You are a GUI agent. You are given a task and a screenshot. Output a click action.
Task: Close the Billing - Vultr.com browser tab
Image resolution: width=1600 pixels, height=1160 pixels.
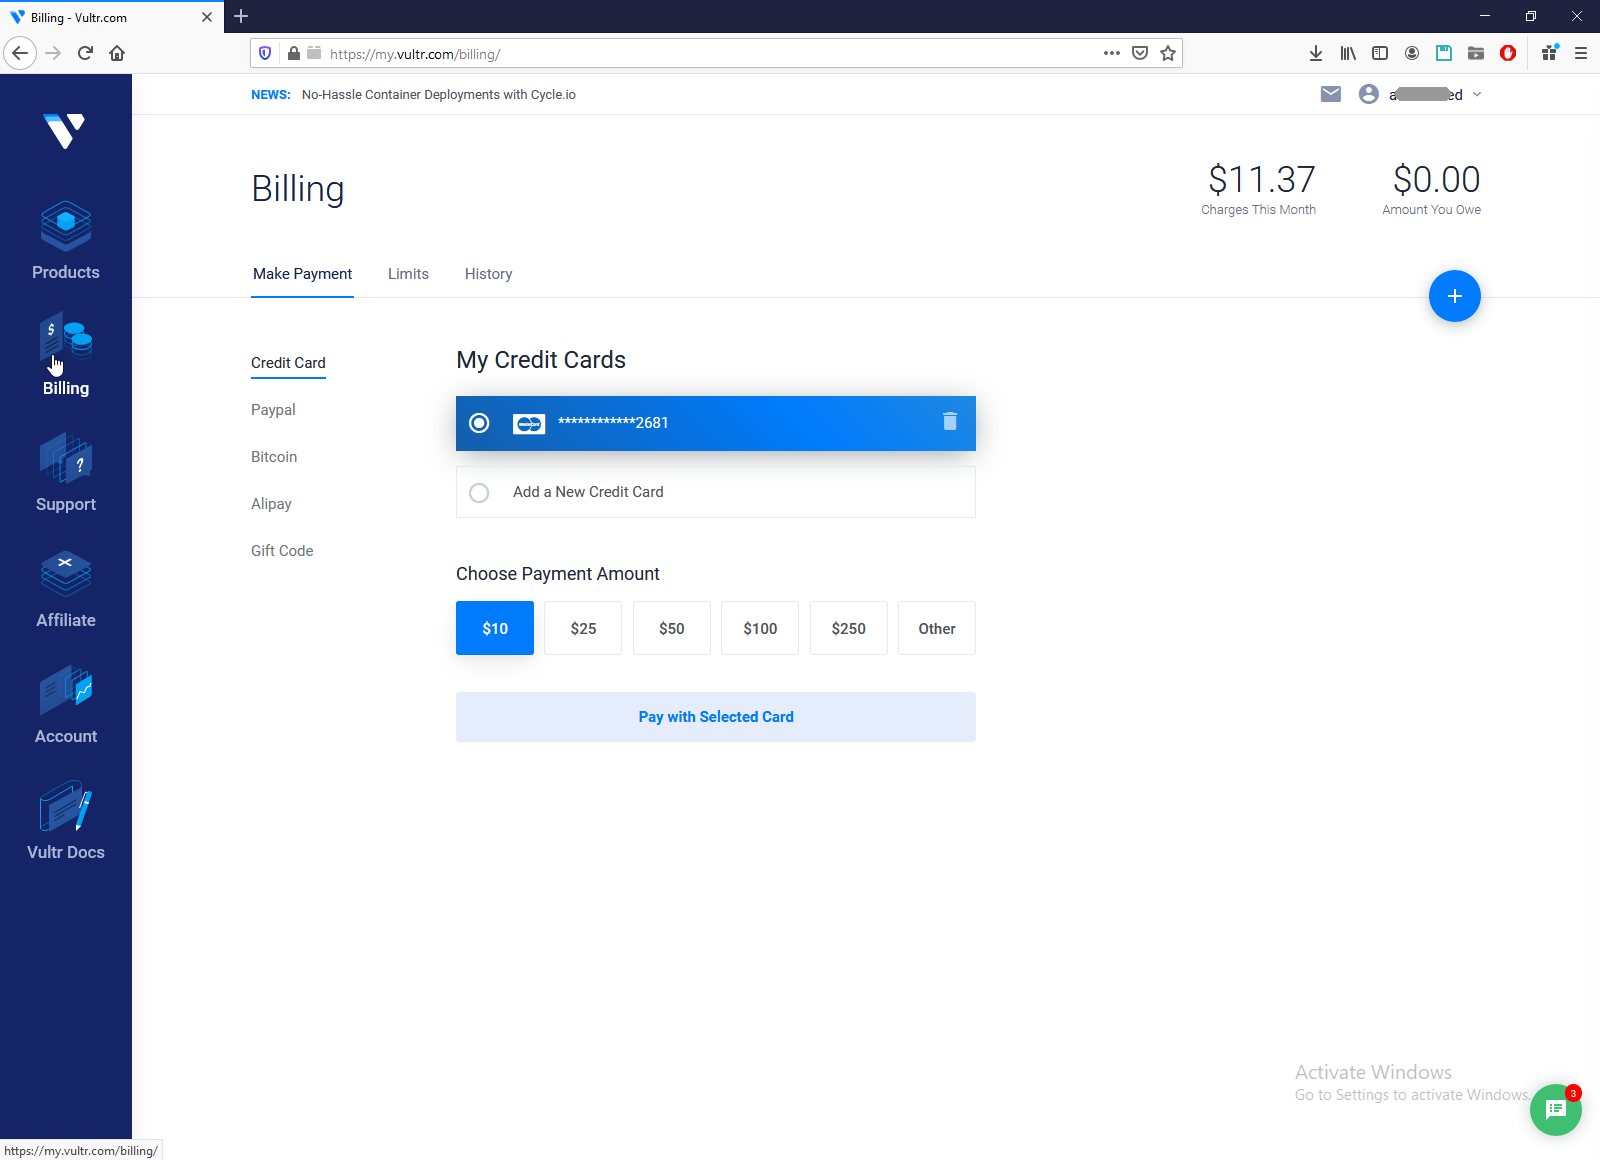click(x=207, y=17)
